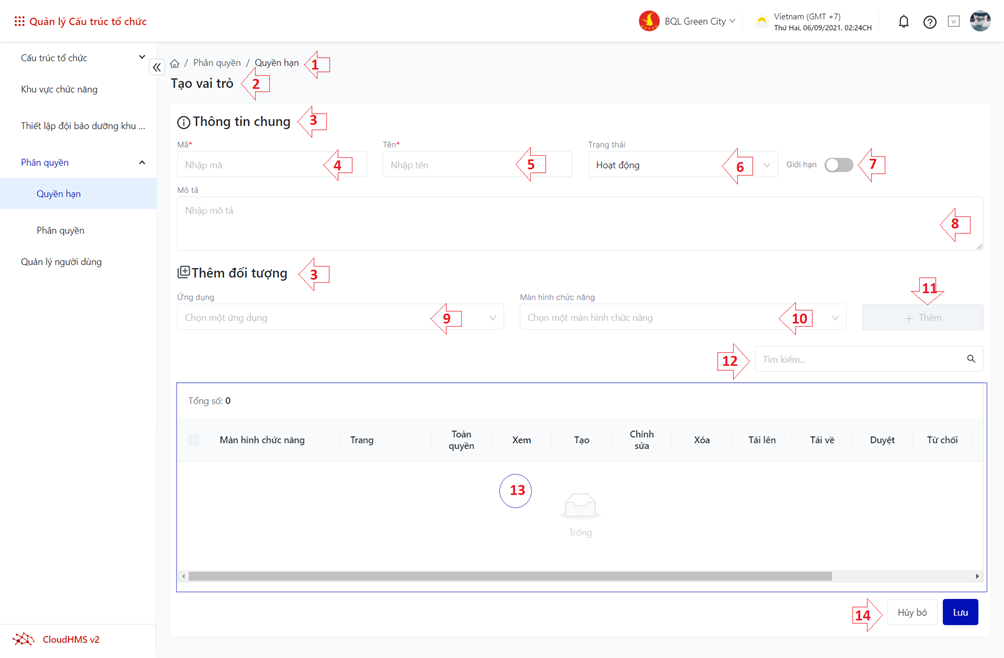
Task: Open the help question mark icon
Action: (x=929, y=22)
